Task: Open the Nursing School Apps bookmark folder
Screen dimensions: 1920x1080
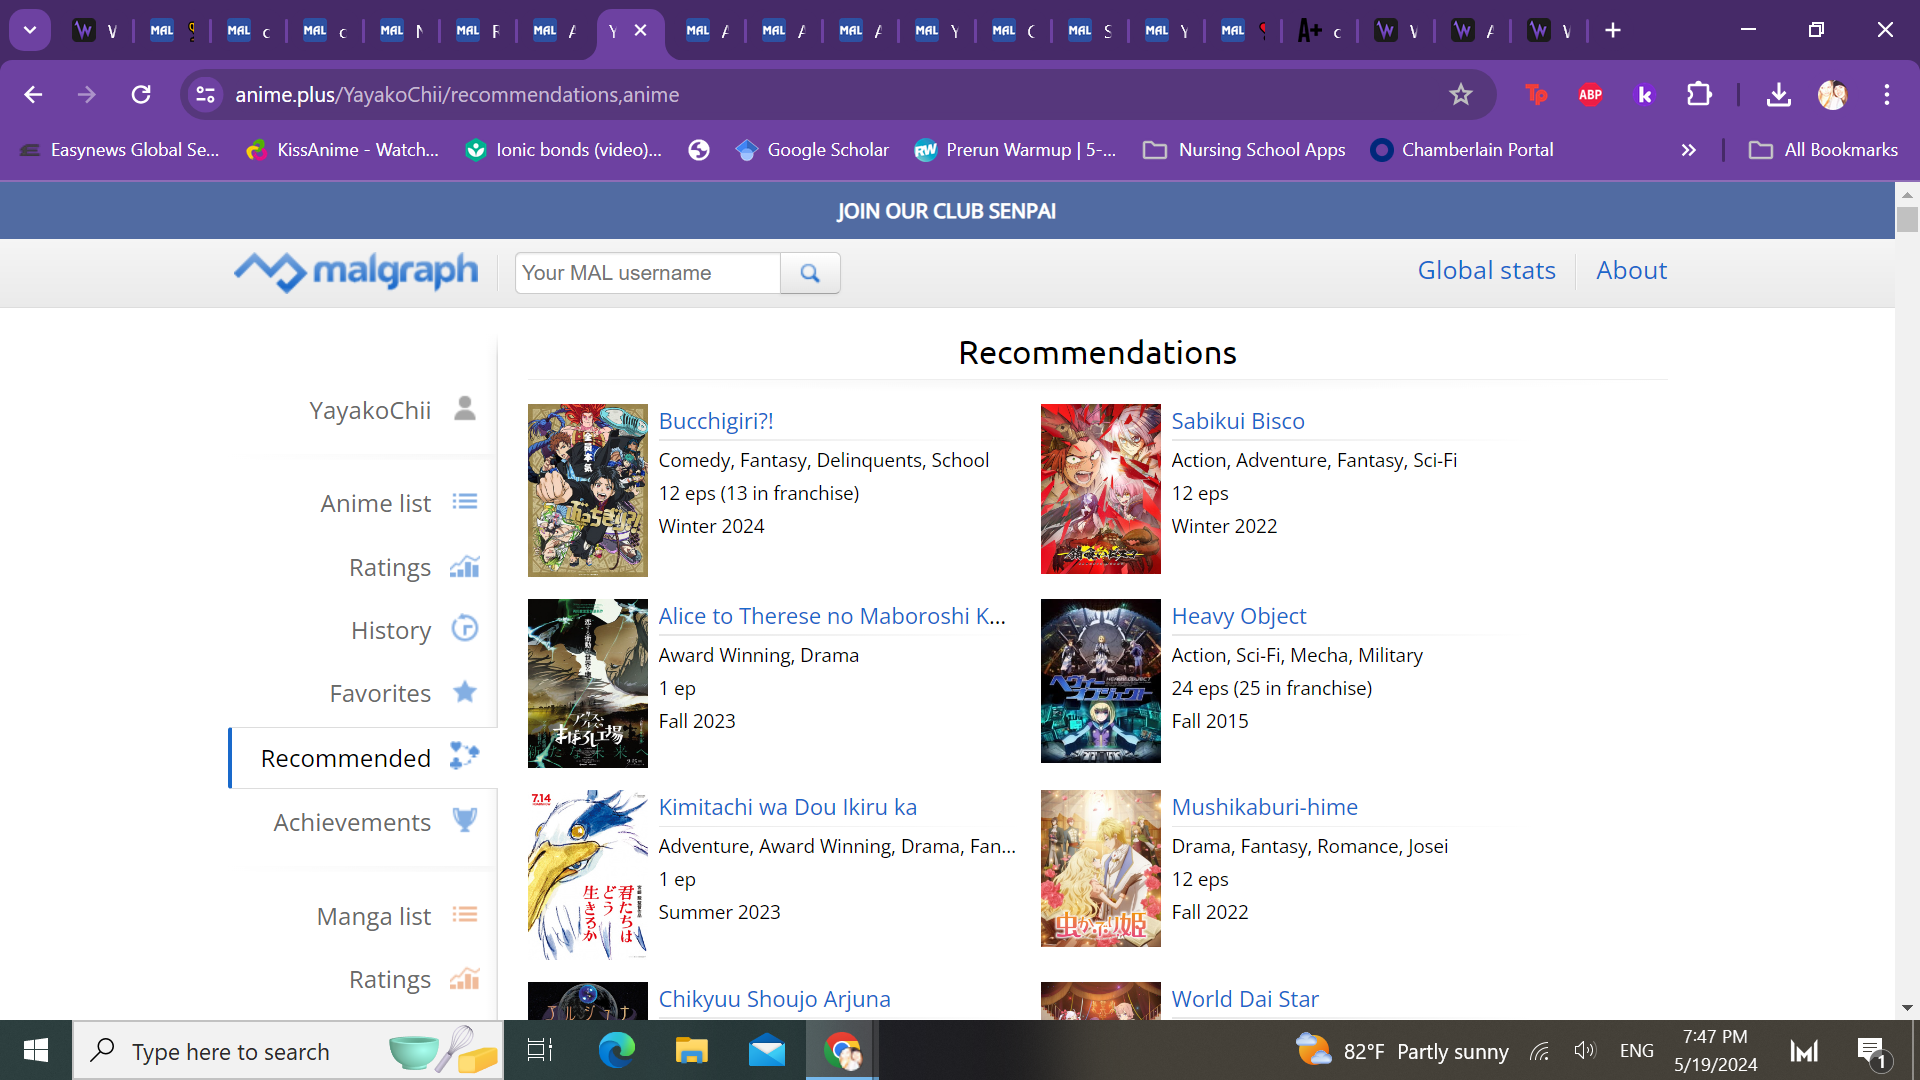Action: tap(1245, 150)
